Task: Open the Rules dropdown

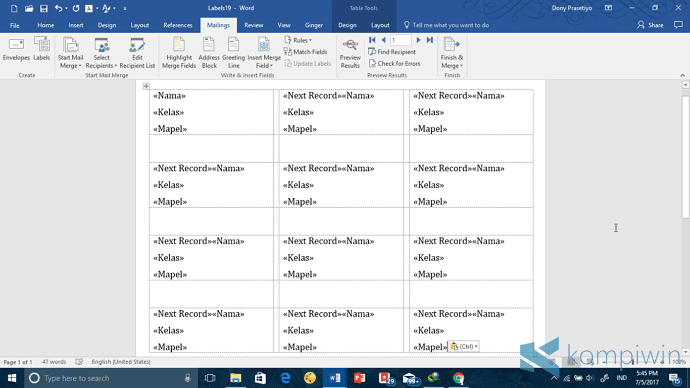Action: (x=298, y=40)
